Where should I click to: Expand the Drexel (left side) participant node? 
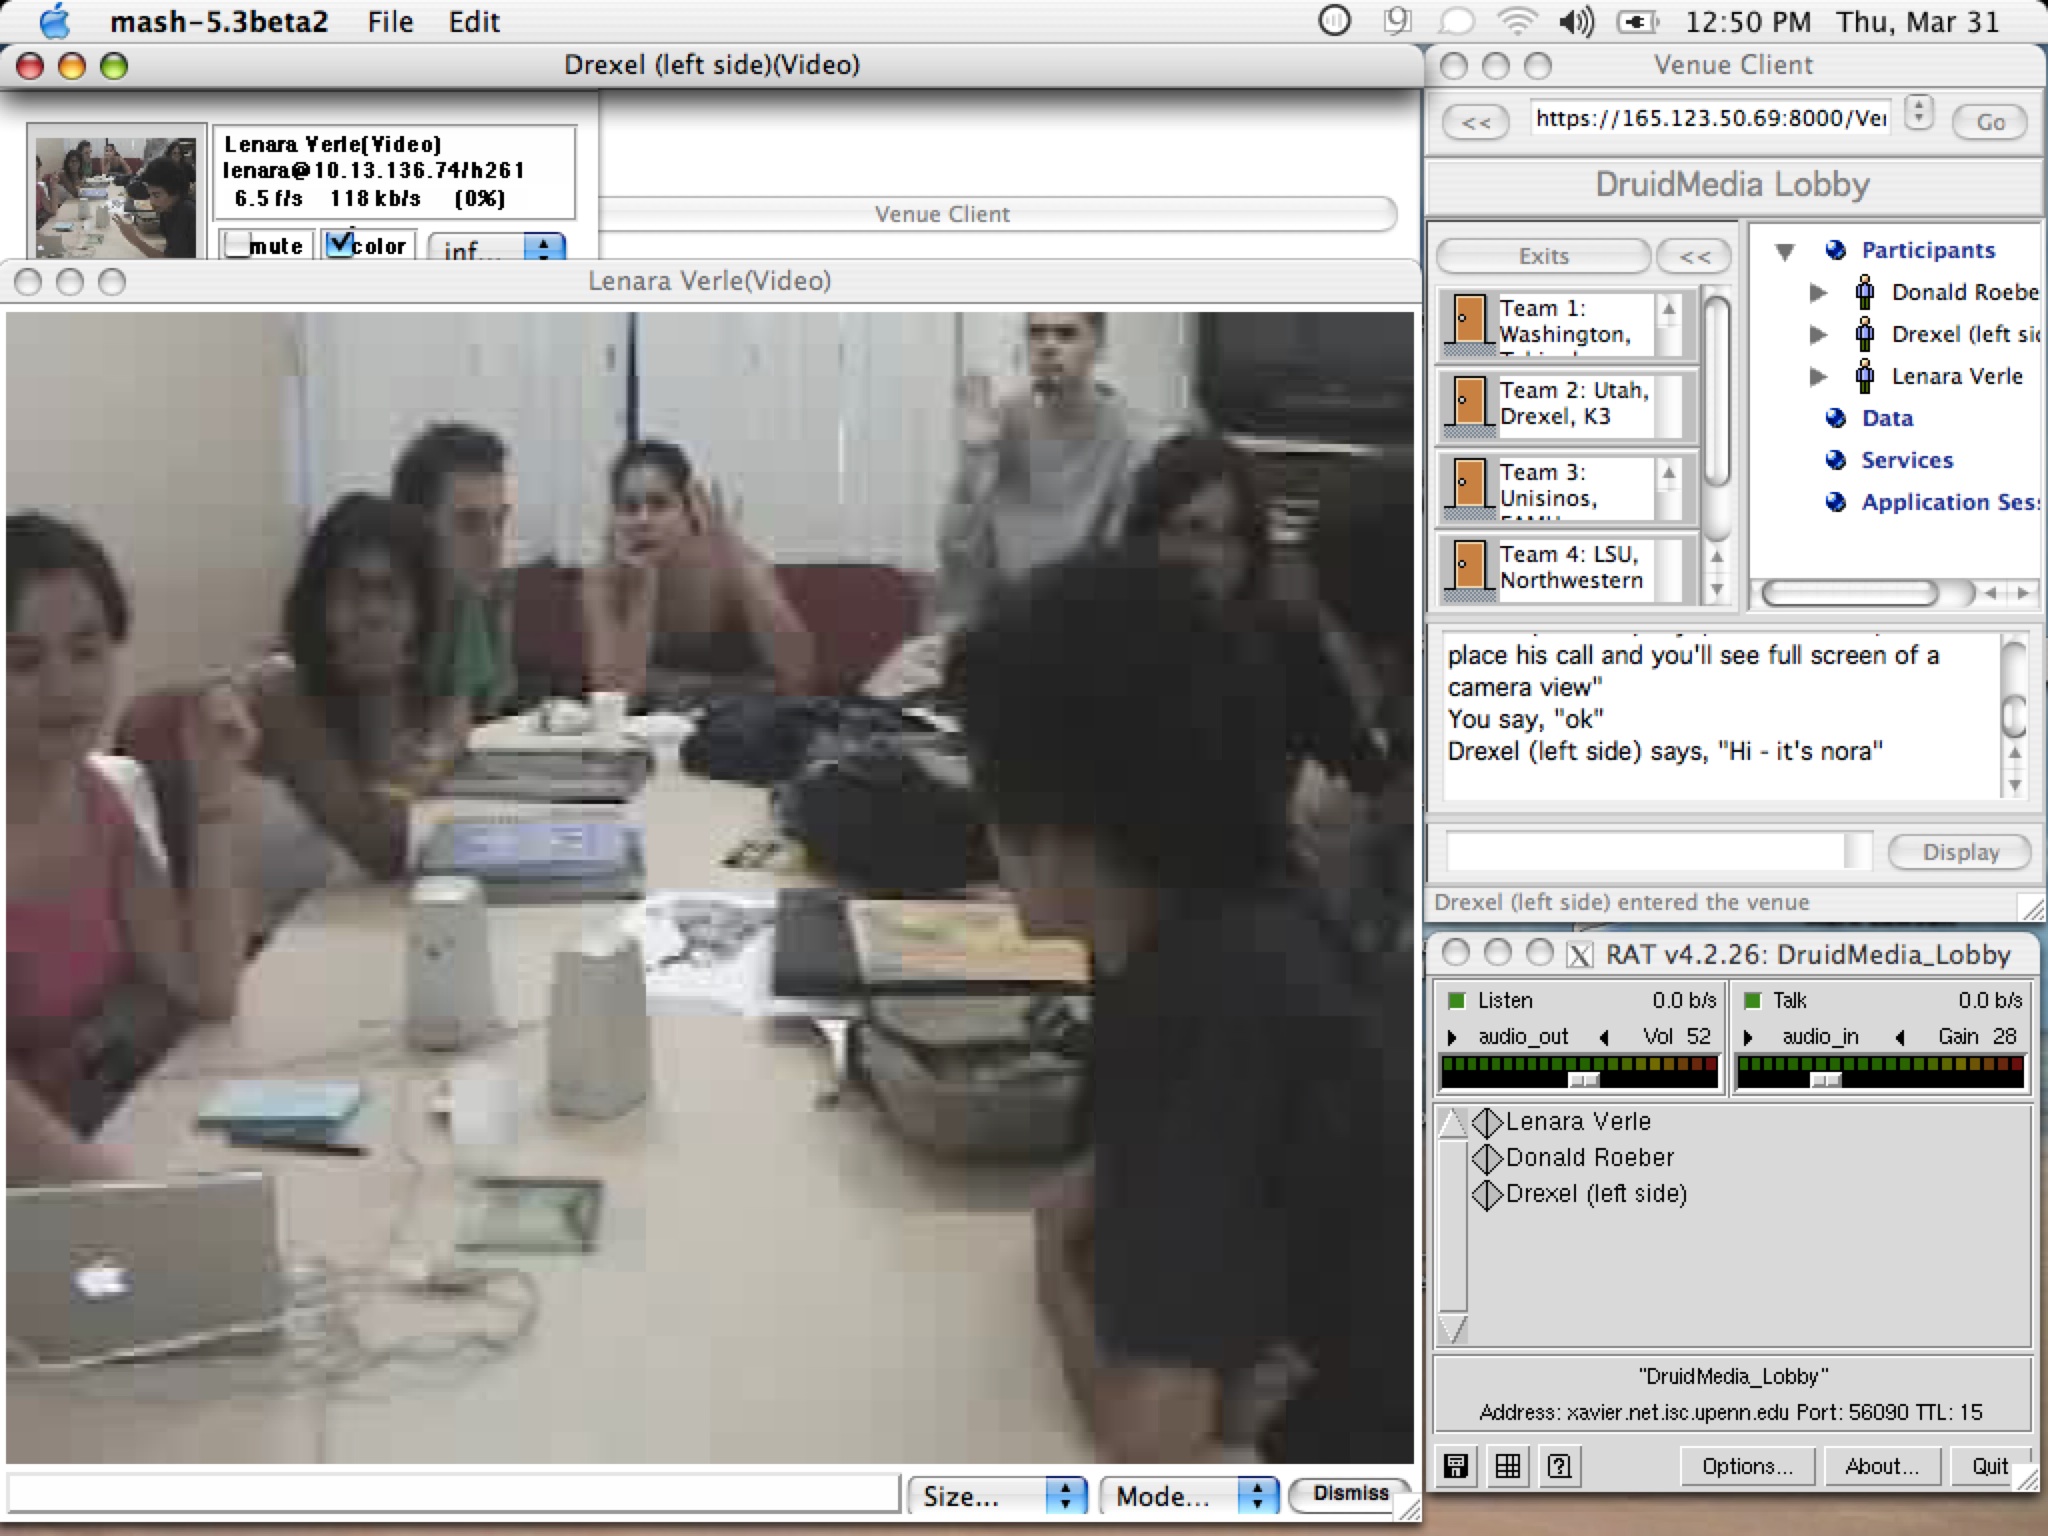[x=1818, y=334]
